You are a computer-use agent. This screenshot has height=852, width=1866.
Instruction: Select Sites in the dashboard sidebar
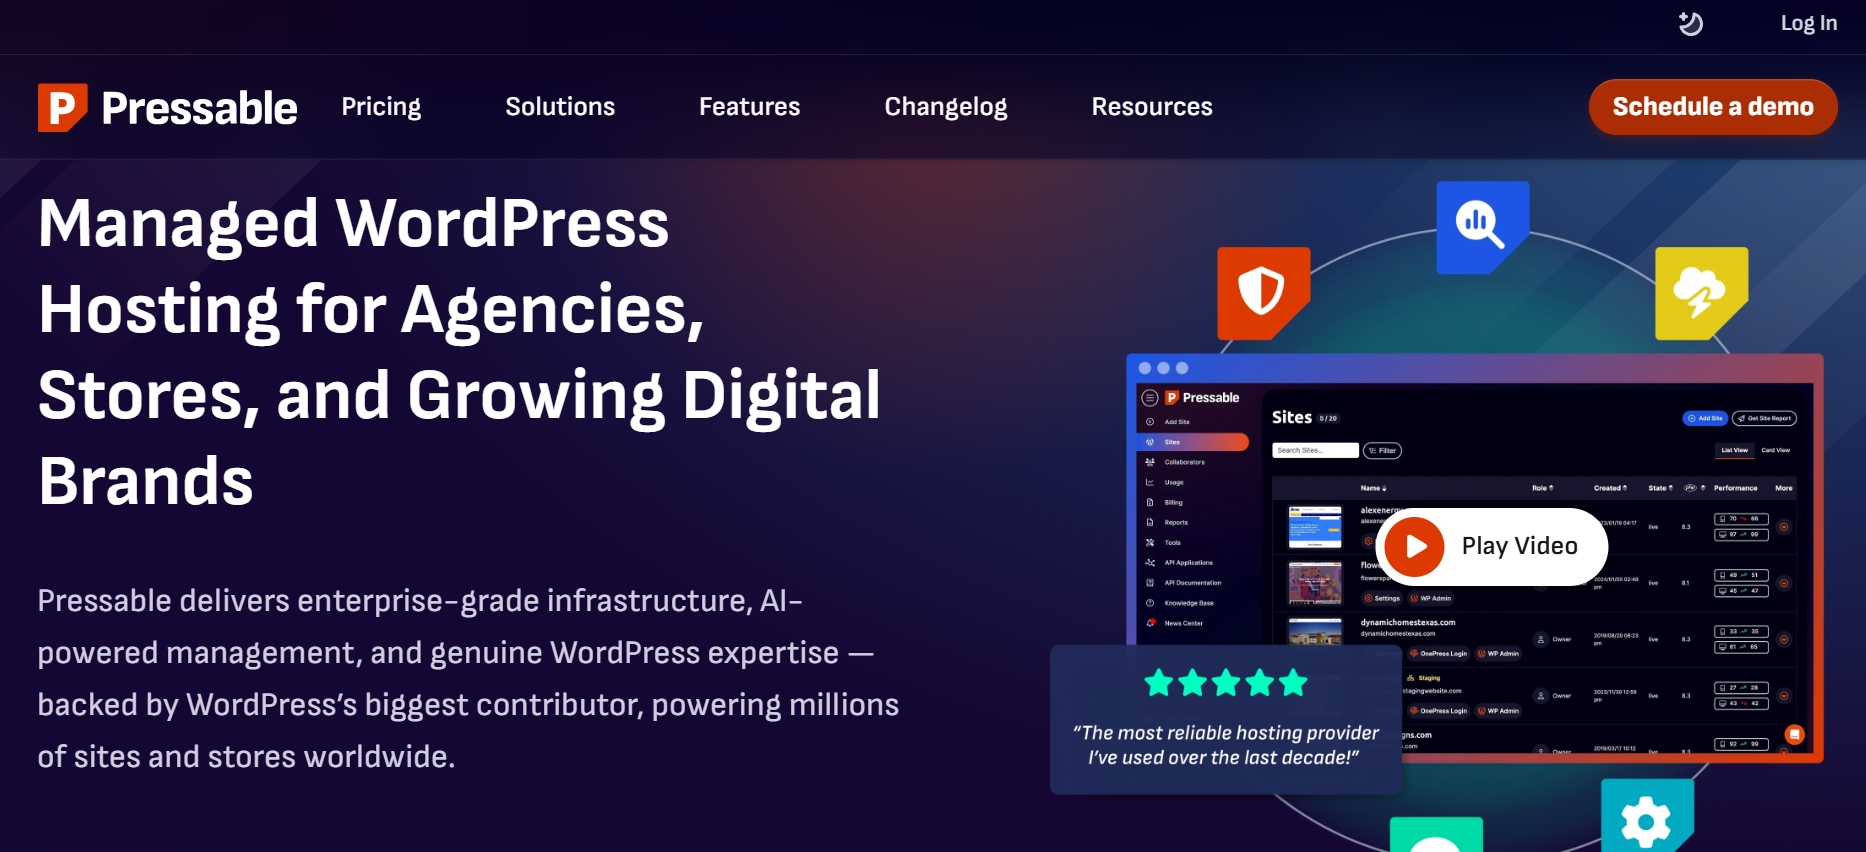tap(1193, 442)
